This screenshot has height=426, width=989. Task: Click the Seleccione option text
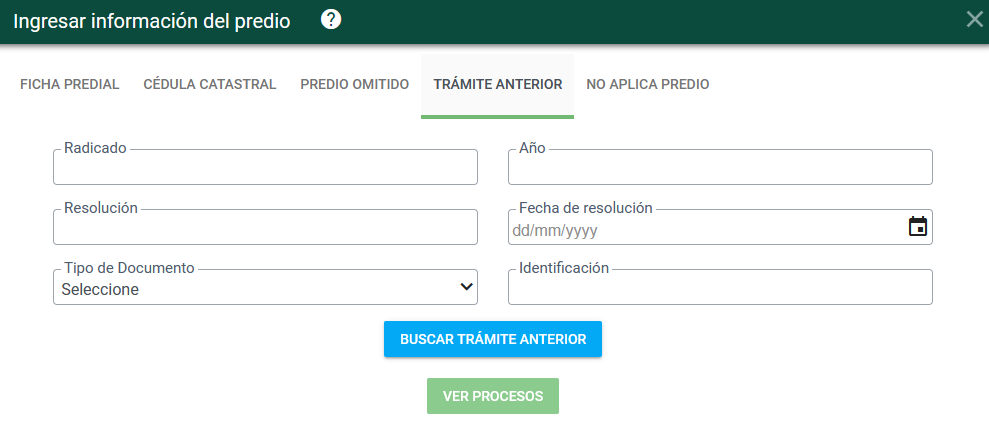[100, 290]
